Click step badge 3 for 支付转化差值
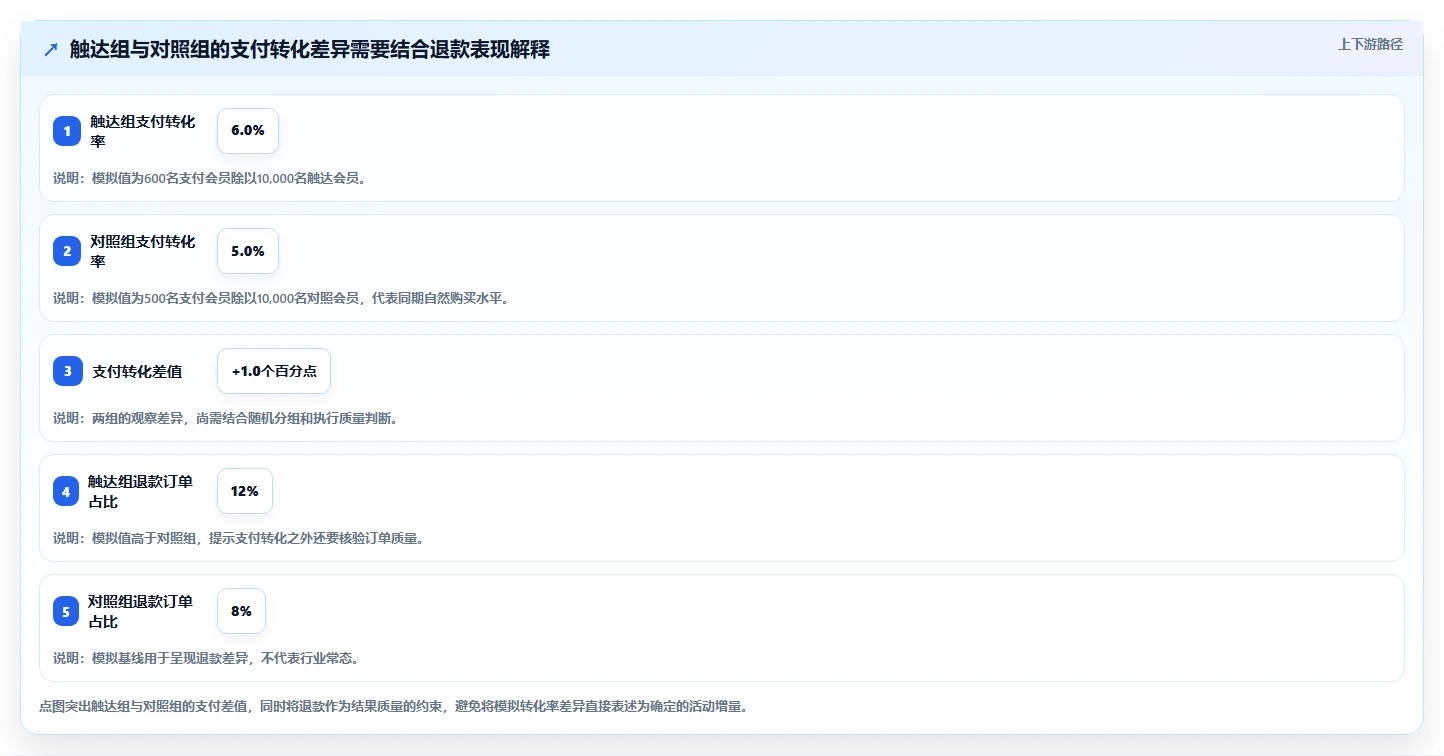This screenshot has height=756, width=1444. 68,371
